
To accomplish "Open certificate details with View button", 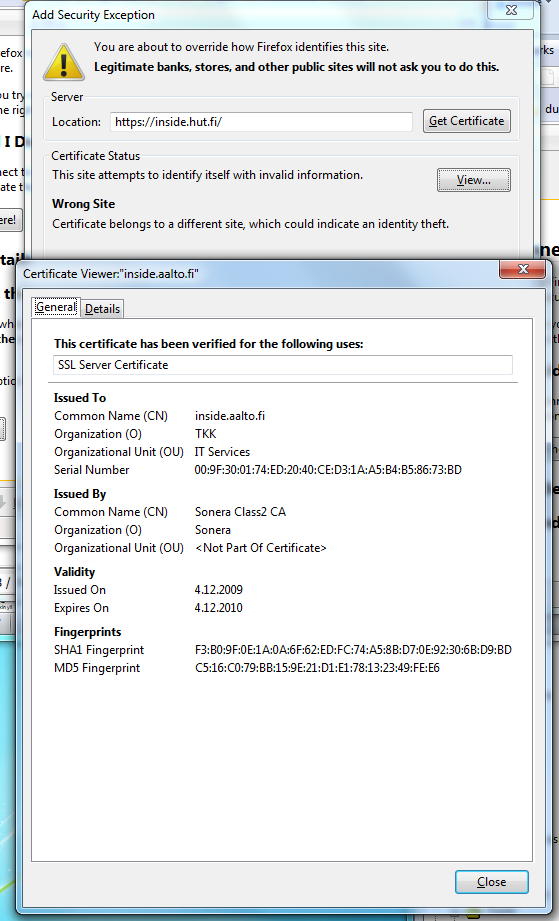I will [474, 180].
